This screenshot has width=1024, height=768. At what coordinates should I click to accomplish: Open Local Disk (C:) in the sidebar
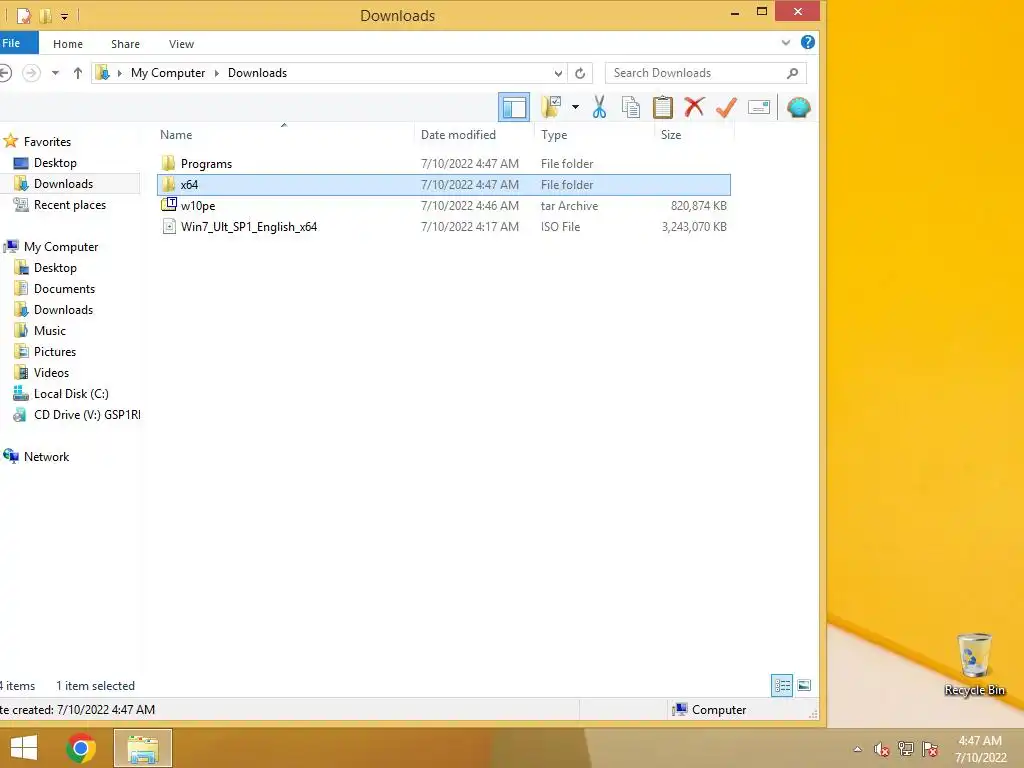coord(71,394)
